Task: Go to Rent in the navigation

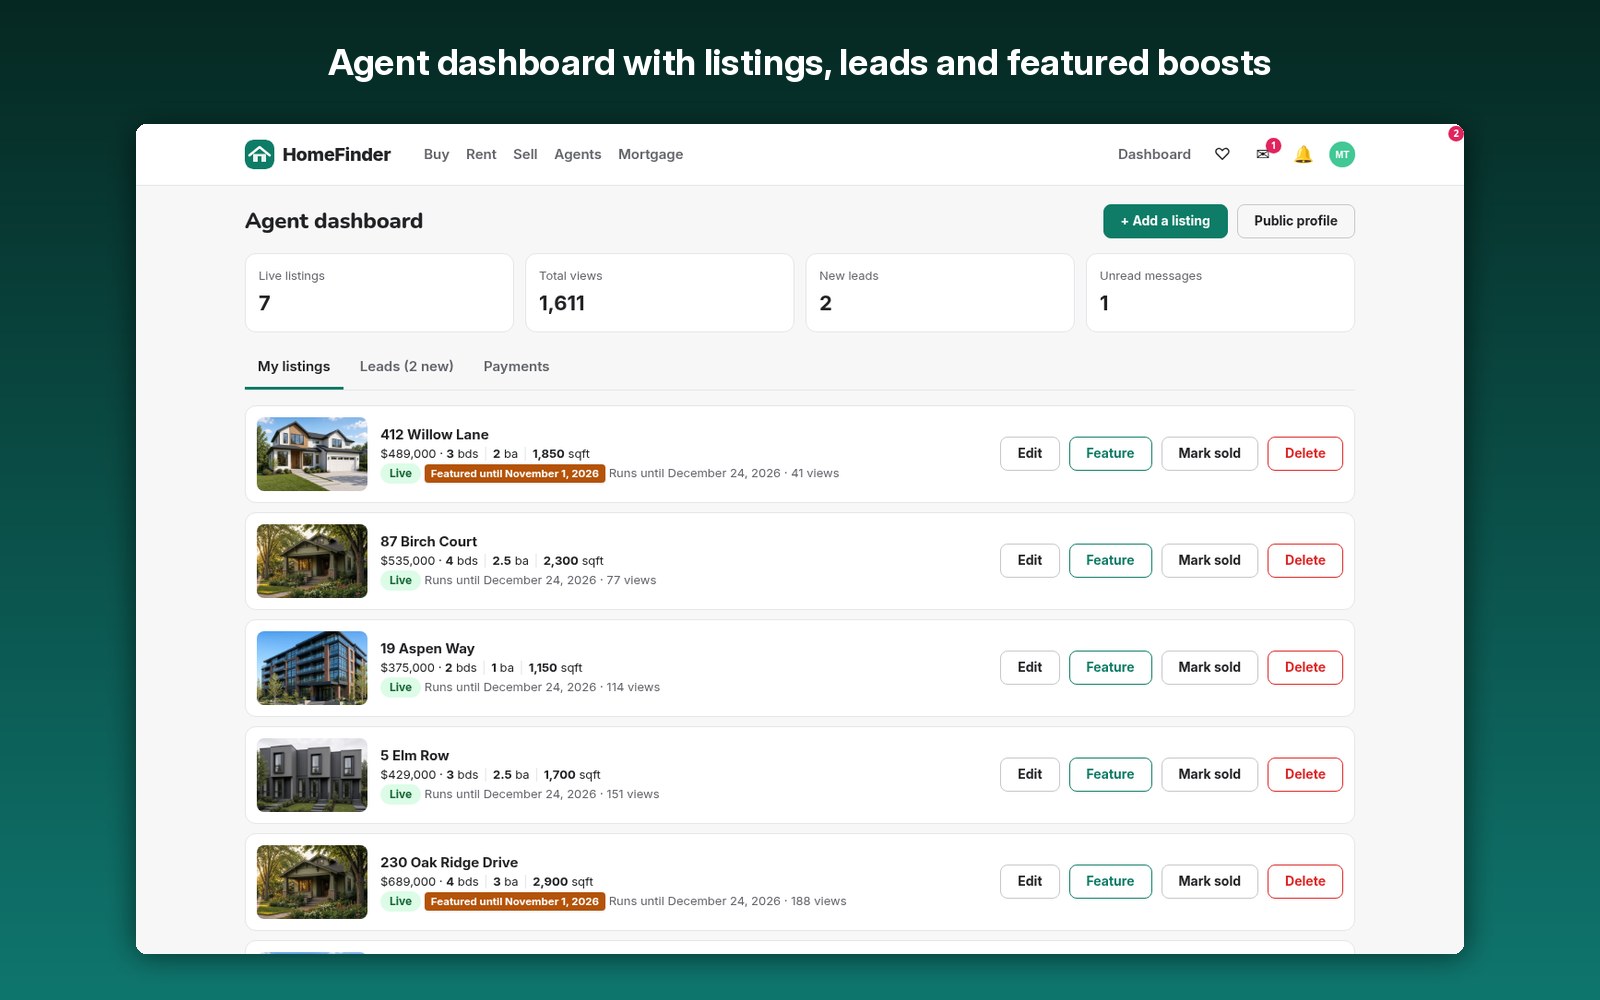Action: (481, 154)
